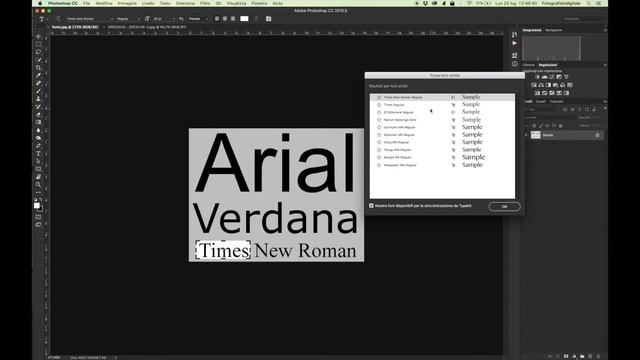Add a Hue/Saturation adjustment
This screenshot has height=360, width=640.
click(x=534, y=85)
